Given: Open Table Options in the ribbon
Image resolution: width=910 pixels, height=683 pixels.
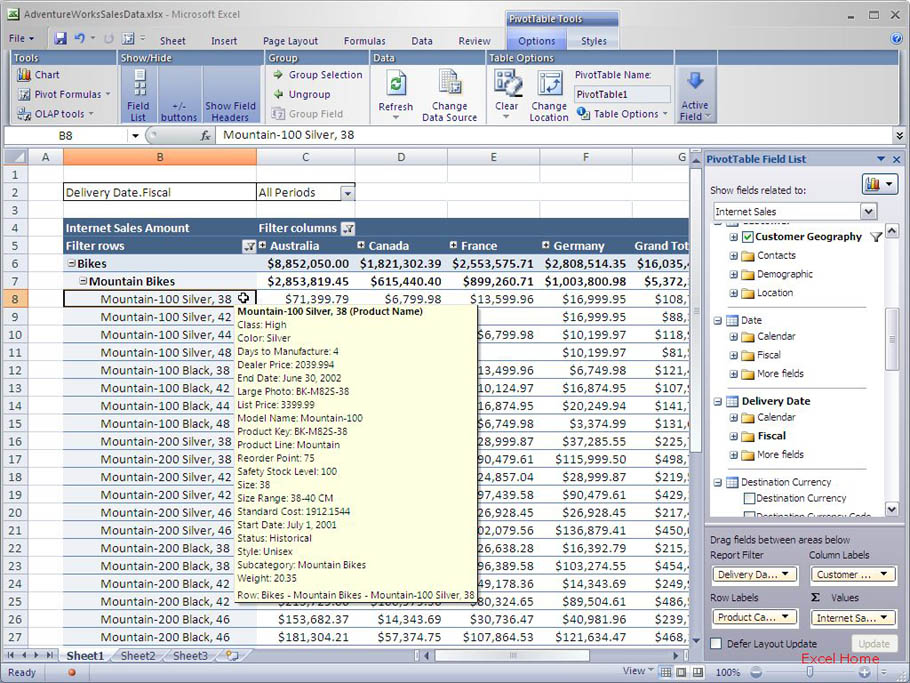Looking at the screenshot, I should (x=622, y=114).
